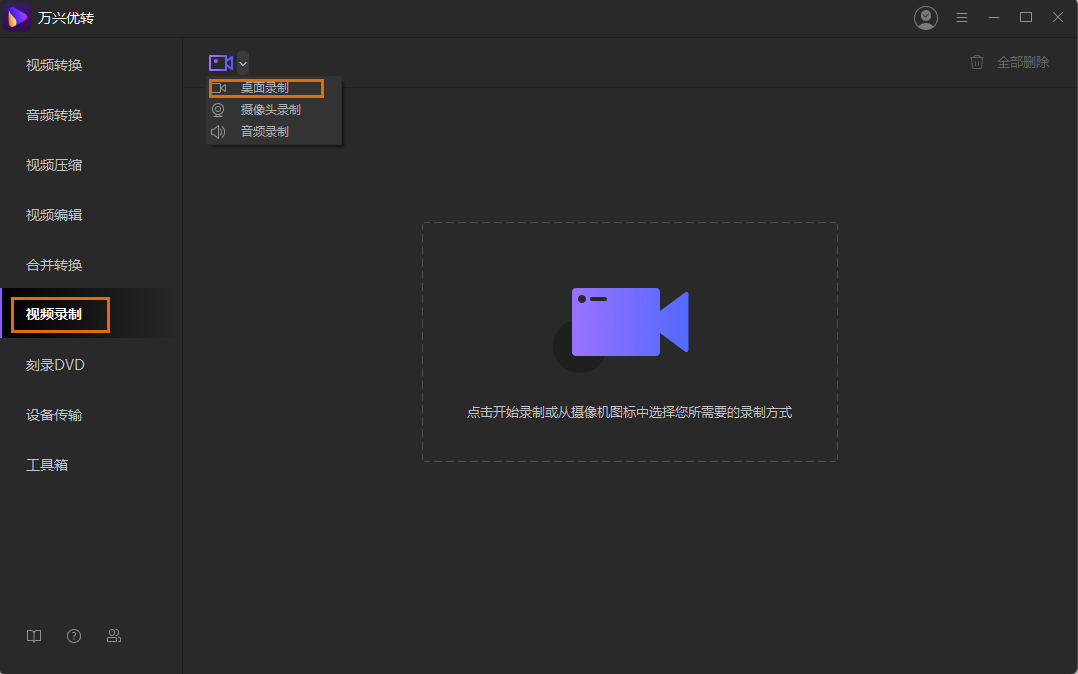Choose 摄像头录制 webcam recording option
The height and width of the screenshot is (674, 1078).
(x=270, y=110)
